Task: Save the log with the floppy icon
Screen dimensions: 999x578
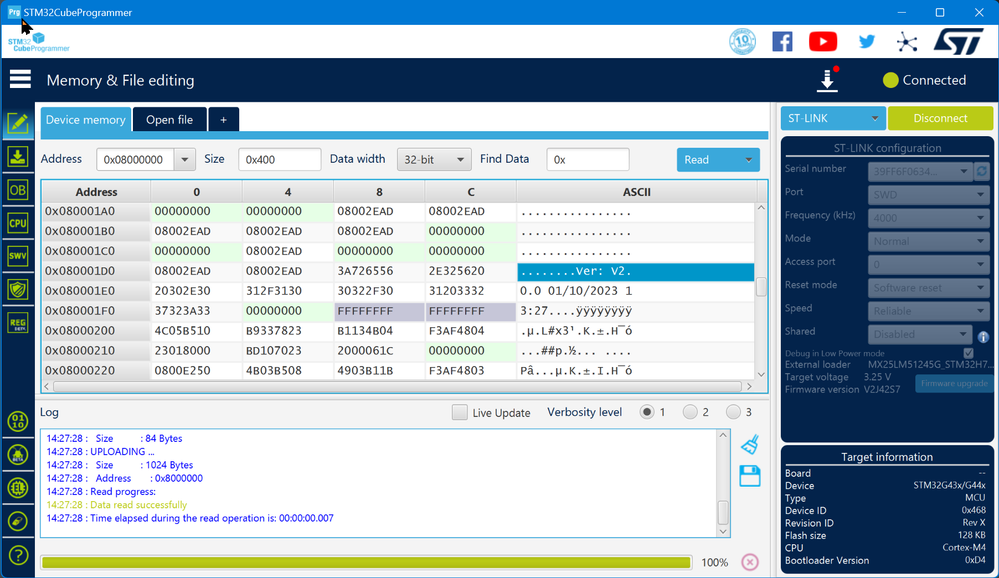Action: coord(750,476)
